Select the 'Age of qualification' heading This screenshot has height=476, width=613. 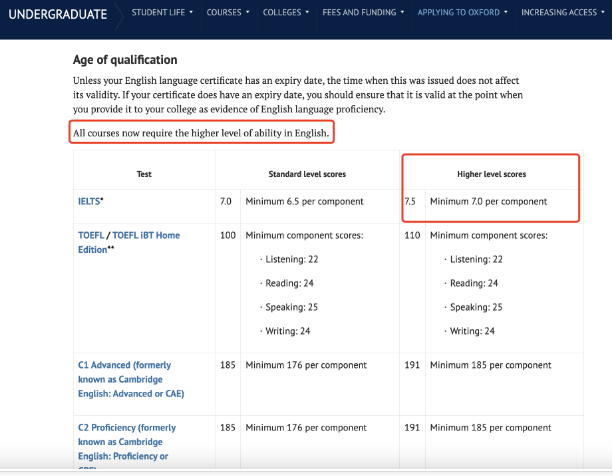(x=125, y=60)
